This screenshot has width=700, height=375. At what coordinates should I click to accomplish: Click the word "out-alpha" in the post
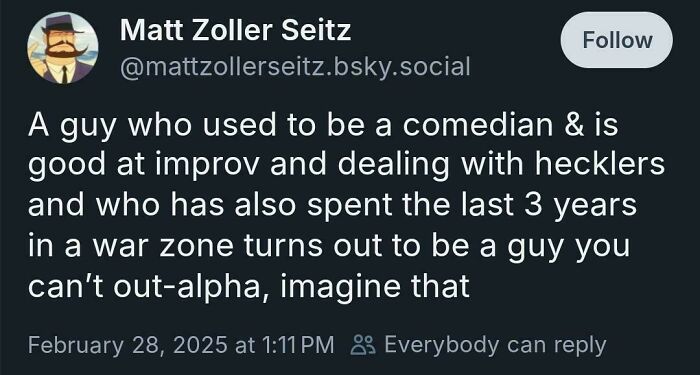pos(187,286)
